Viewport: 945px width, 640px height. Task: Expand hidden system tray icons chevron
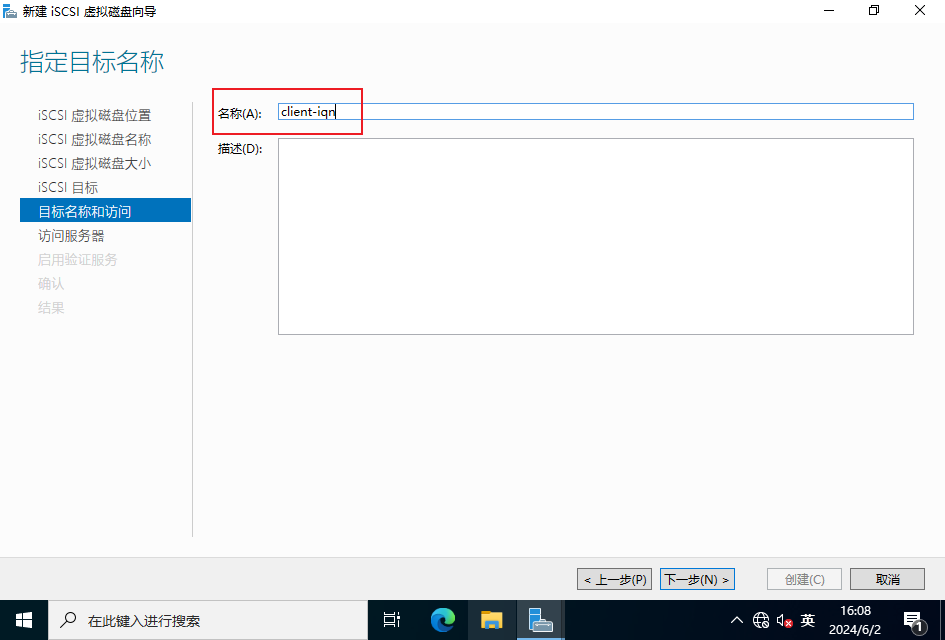737,620
